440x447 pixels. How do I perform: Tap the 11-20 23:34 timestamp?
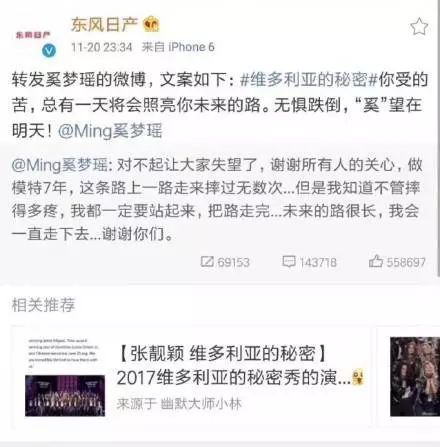click(x=102, y=47)
